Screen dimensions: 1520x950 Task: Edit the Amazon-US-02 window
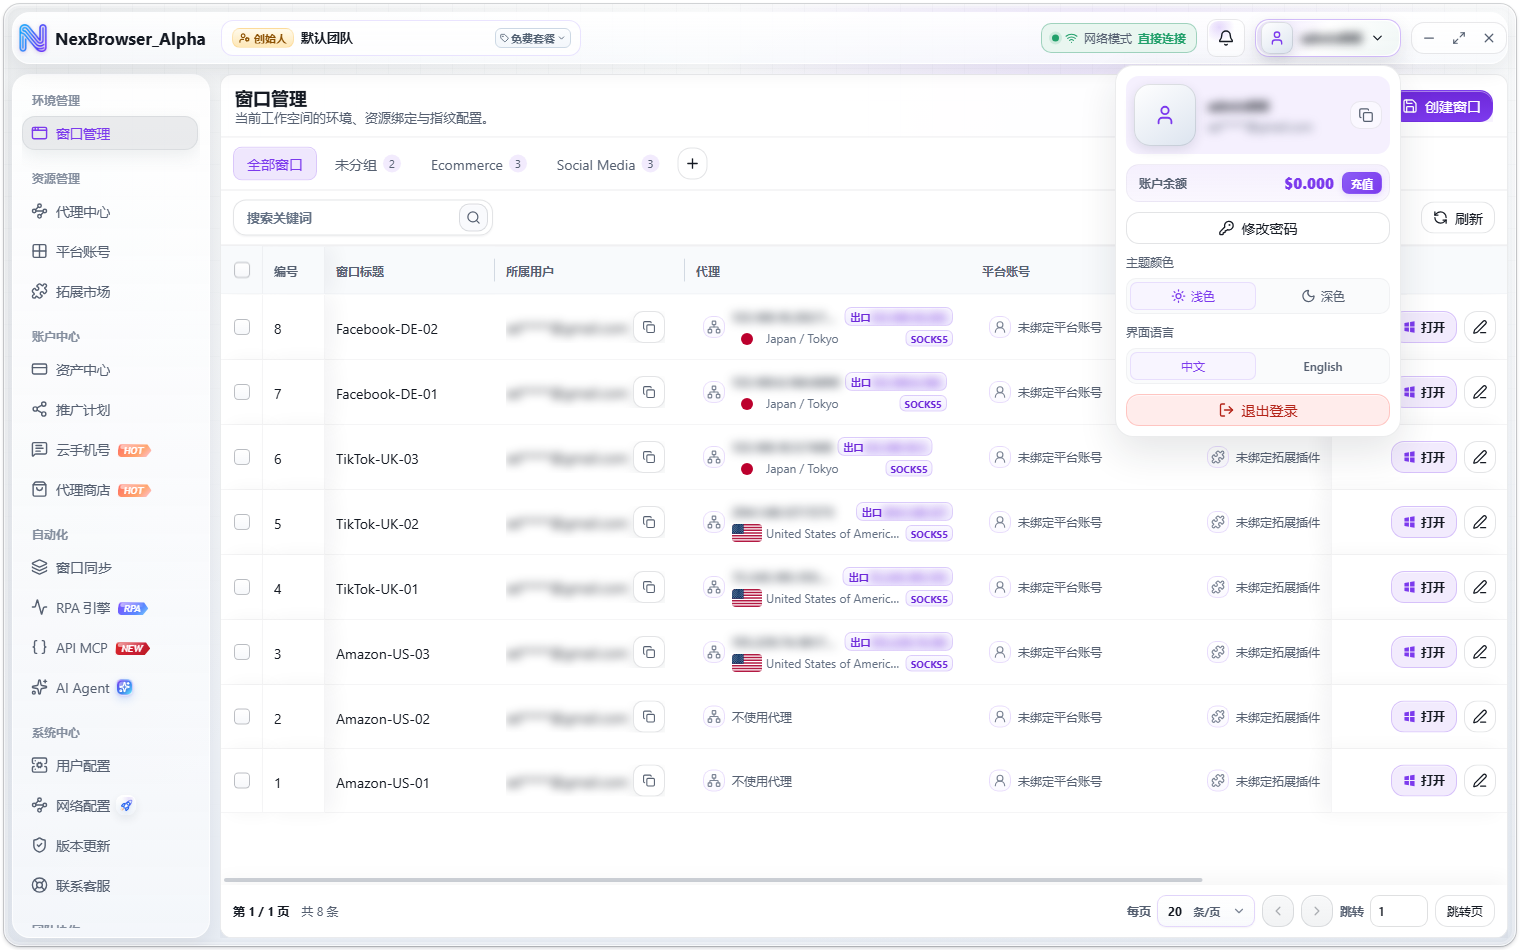(x=1480, y=716)
